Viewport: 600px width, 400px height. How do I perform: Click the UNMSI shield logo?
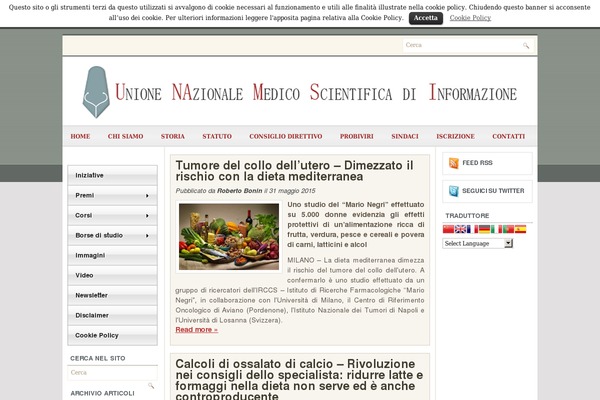[96, 92]
